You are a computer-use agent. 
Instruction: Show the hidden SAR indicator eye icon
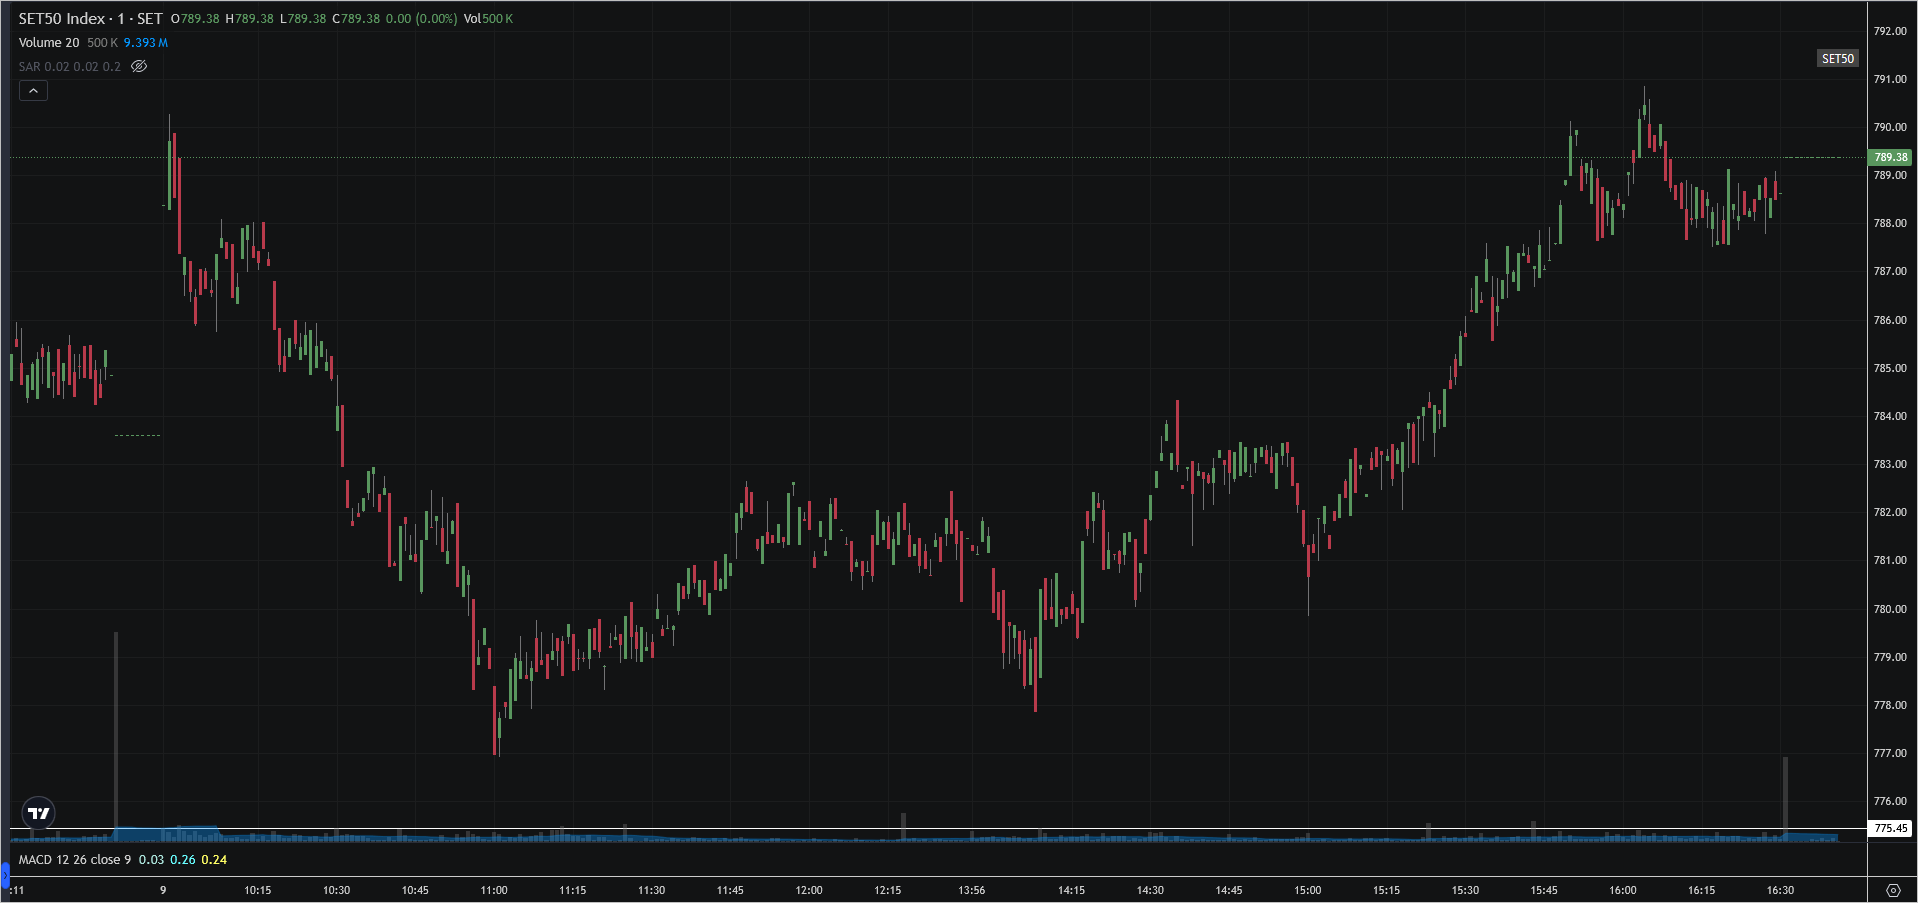(x=139, y=67)
